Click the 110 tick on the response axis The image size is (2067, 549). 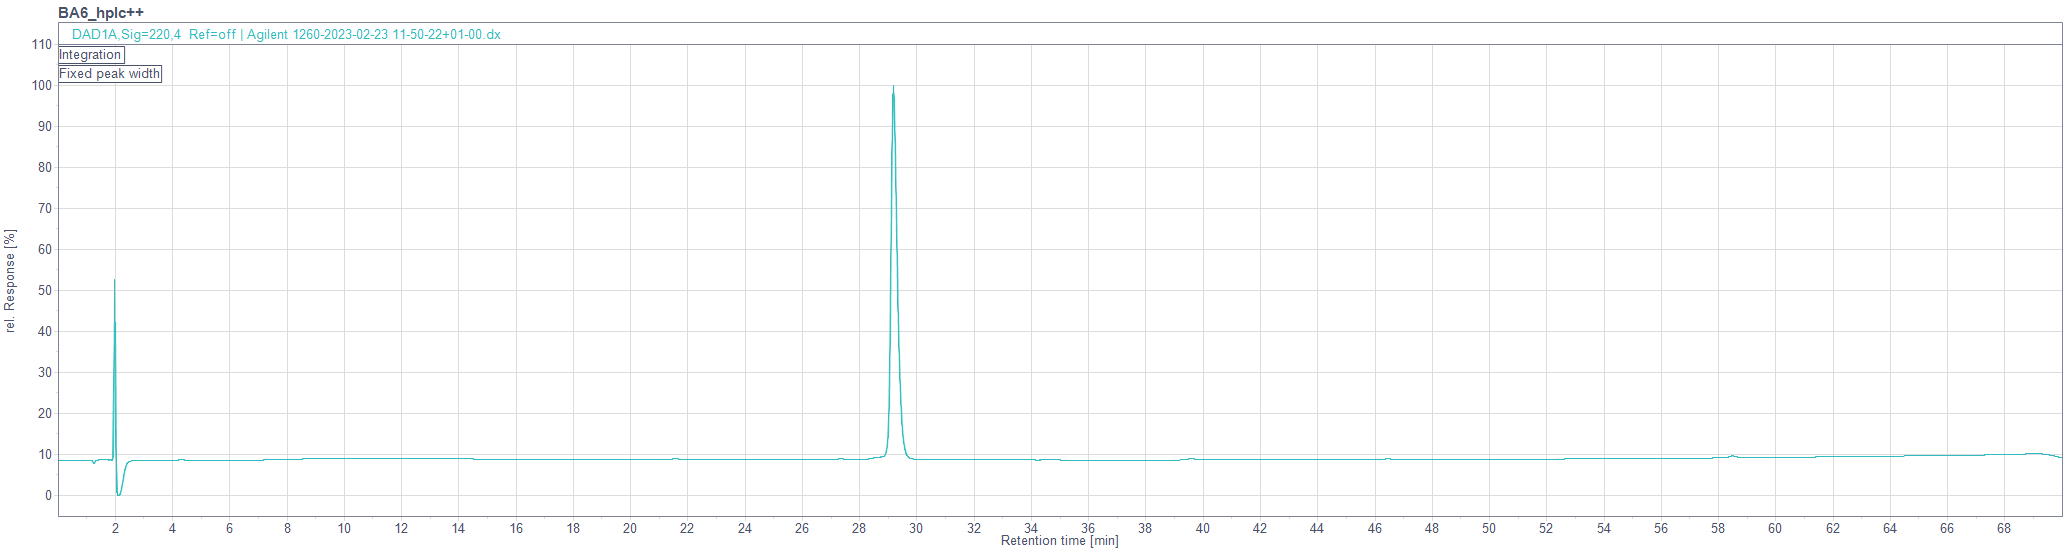click(42, 44)
